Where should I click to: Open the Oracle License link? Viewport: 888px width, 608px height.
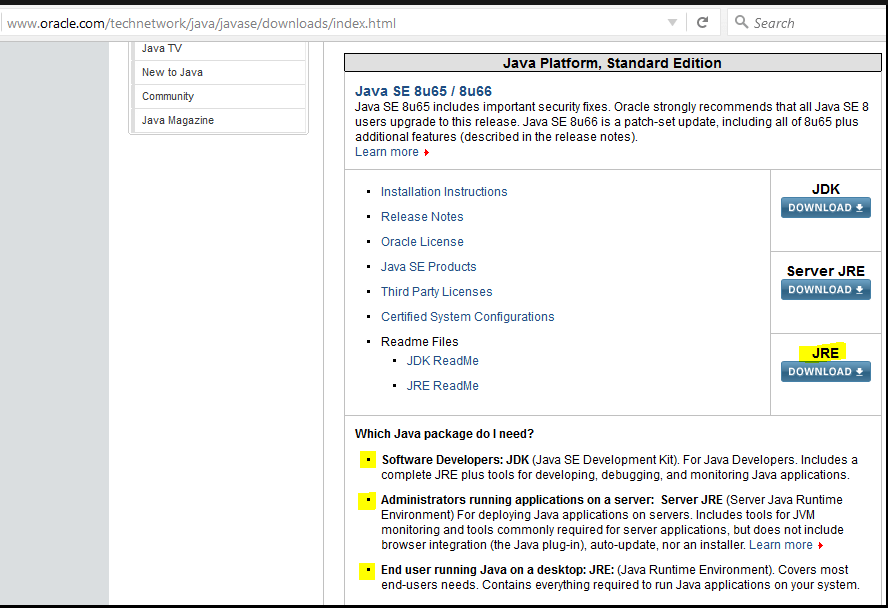click(422, 242)
